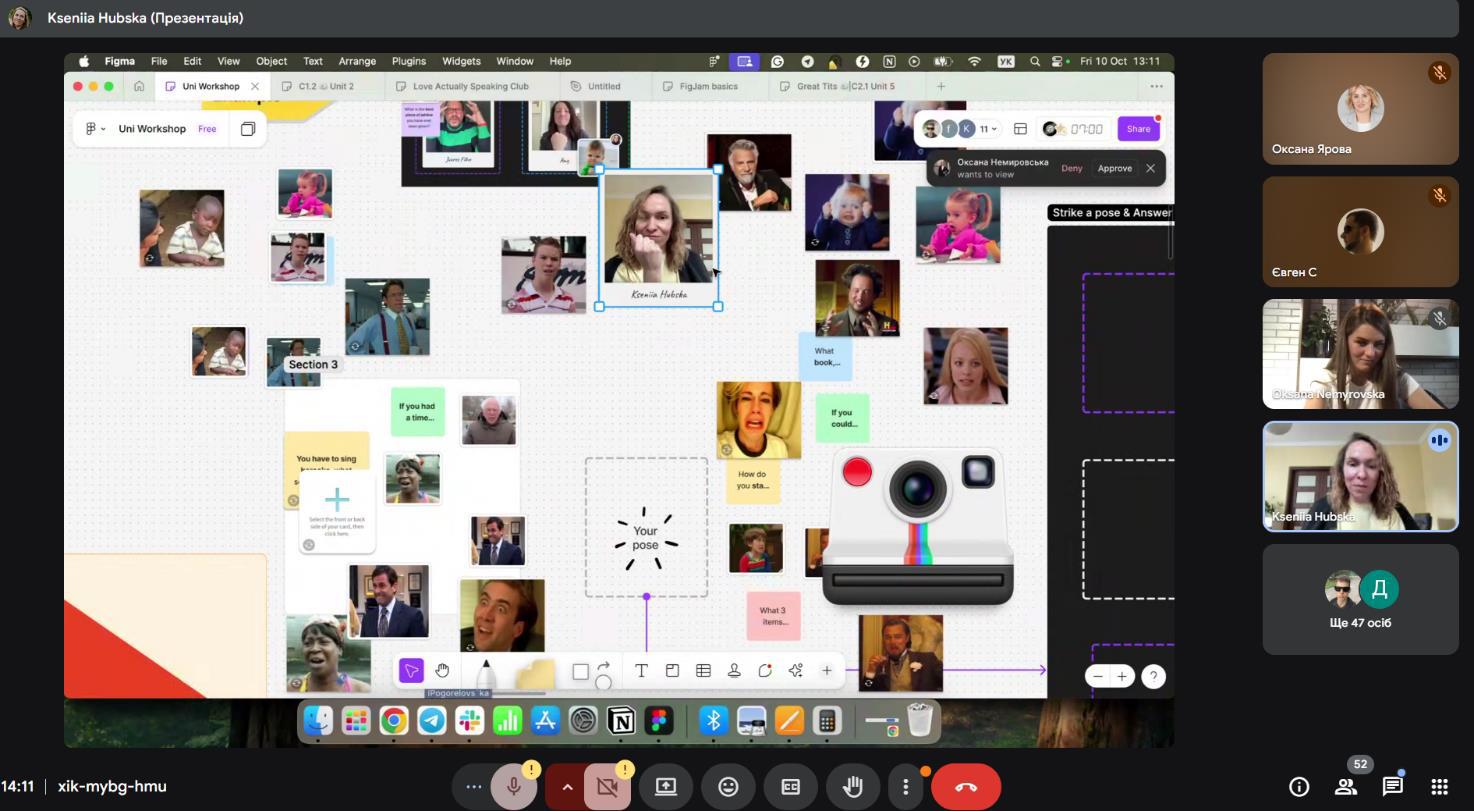Expand audio settings chevron in Meet

pyautogui.click(x=567, y=787)
